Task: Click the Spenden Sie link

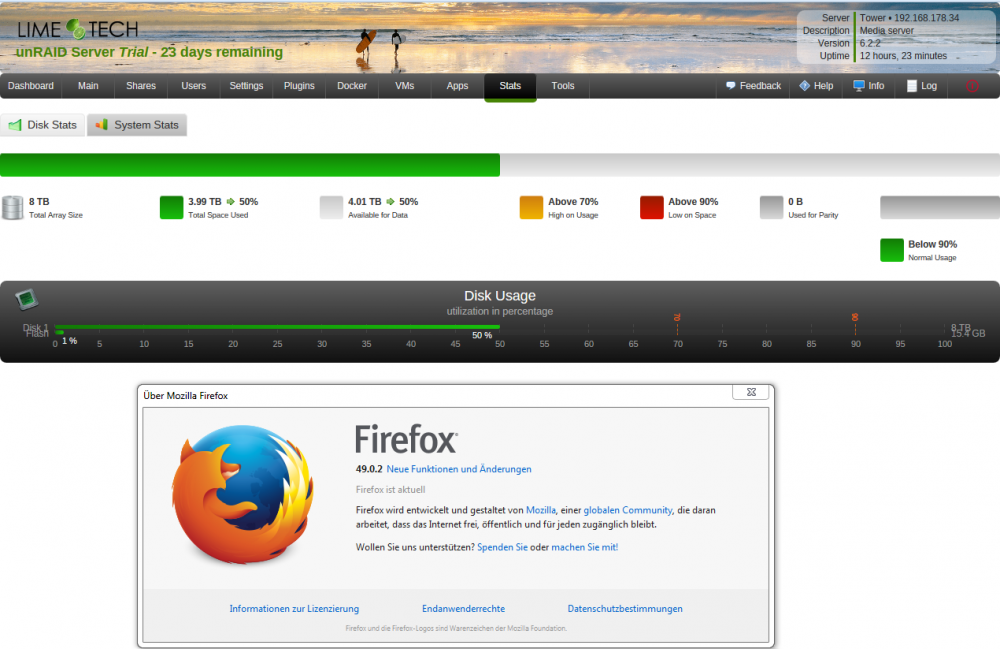Action: [x=502, y=547]
